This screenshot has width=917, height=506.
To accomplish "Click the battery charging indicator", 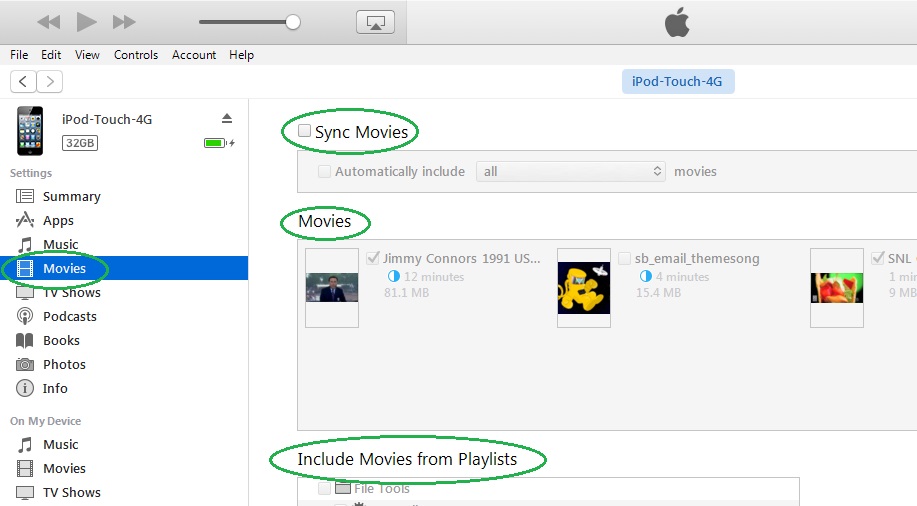I will coord(219,143).
